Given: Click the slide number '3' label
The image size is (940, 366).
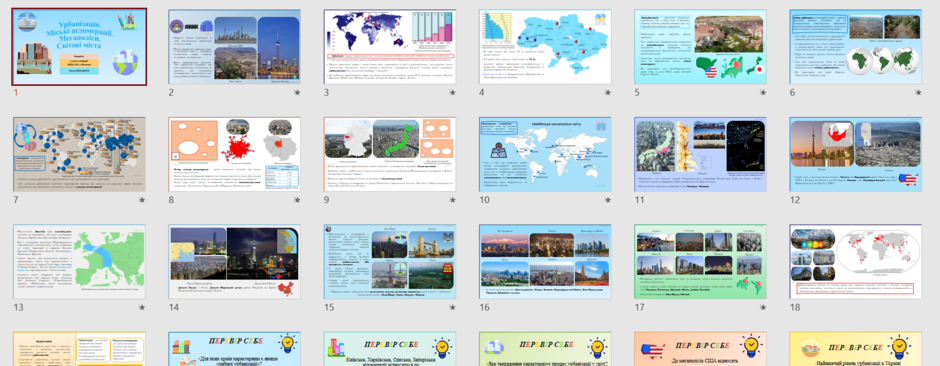Looking at the screenshot, I should 326,92.
